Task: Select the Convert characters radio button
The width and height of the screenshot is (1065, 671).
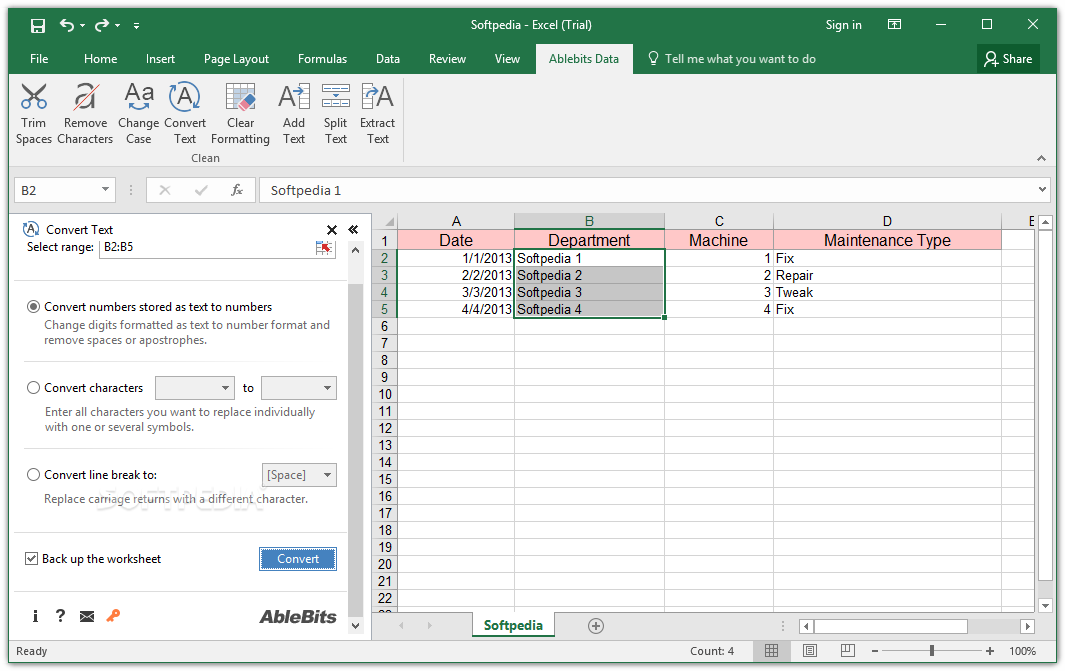Action: (x=33, y=388)
